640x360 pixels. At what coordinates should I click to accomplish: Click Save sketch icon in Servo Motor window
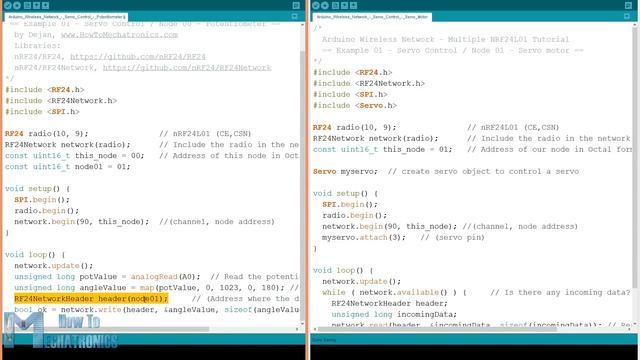(353, 5)
